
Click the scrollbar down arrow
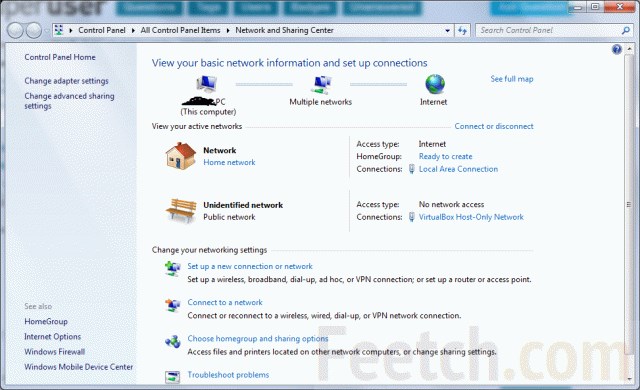[x=629, y=379]
